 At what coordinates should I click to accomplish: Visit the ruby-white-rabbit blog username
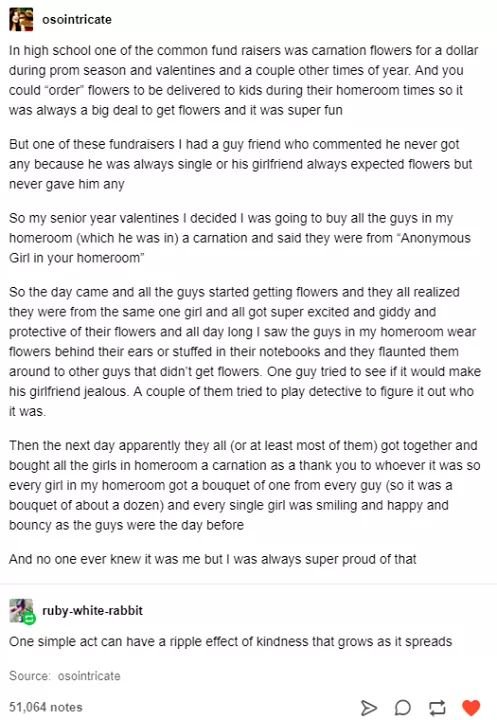coord(92,610)
